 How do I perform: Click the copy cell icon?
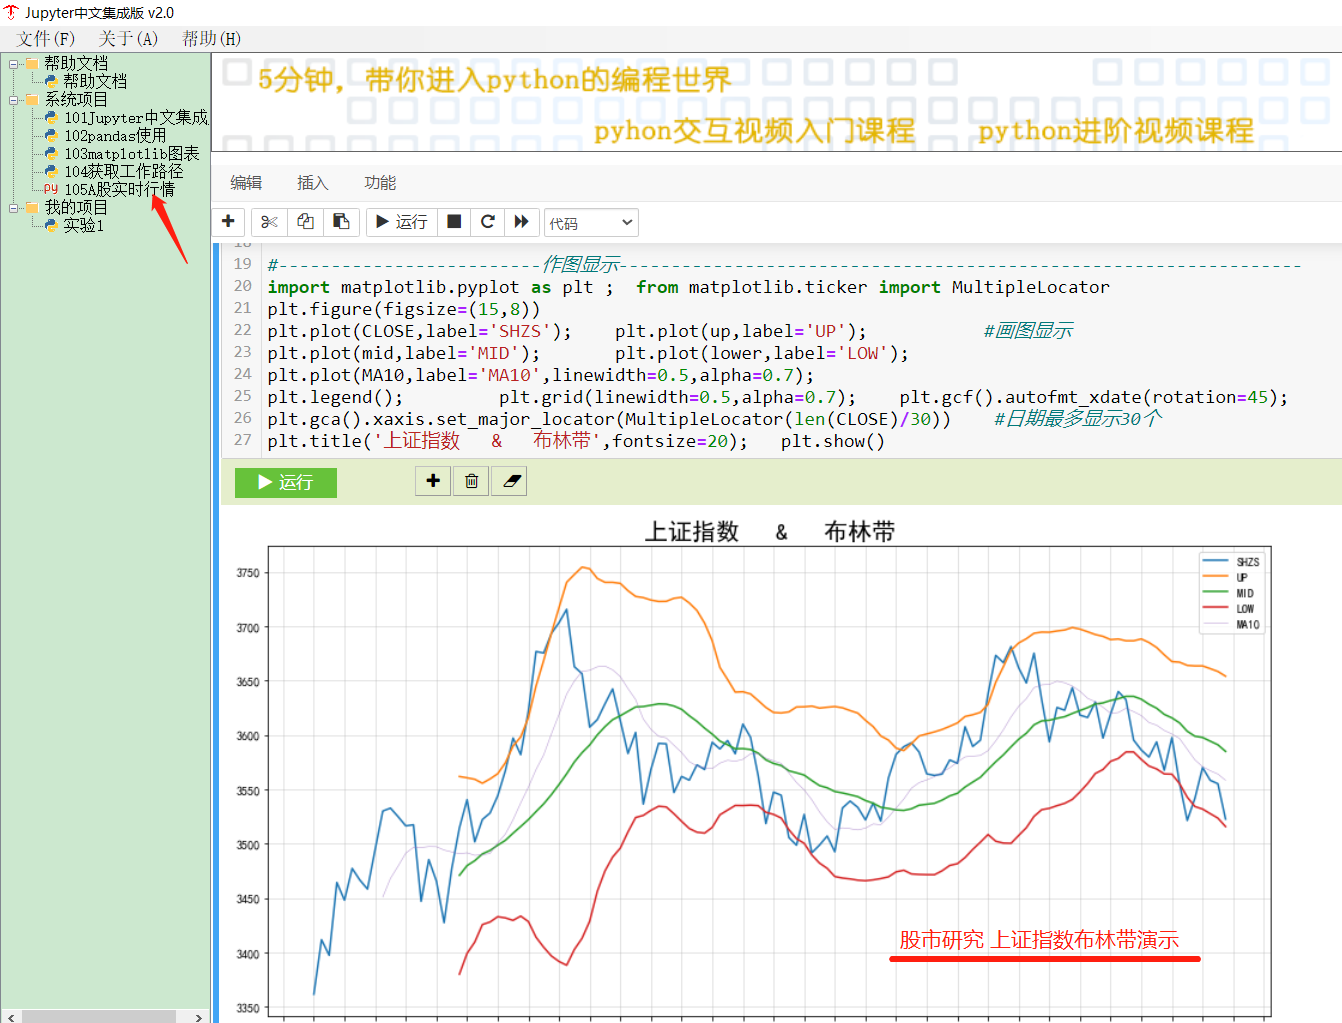click(x=305, y=221)
